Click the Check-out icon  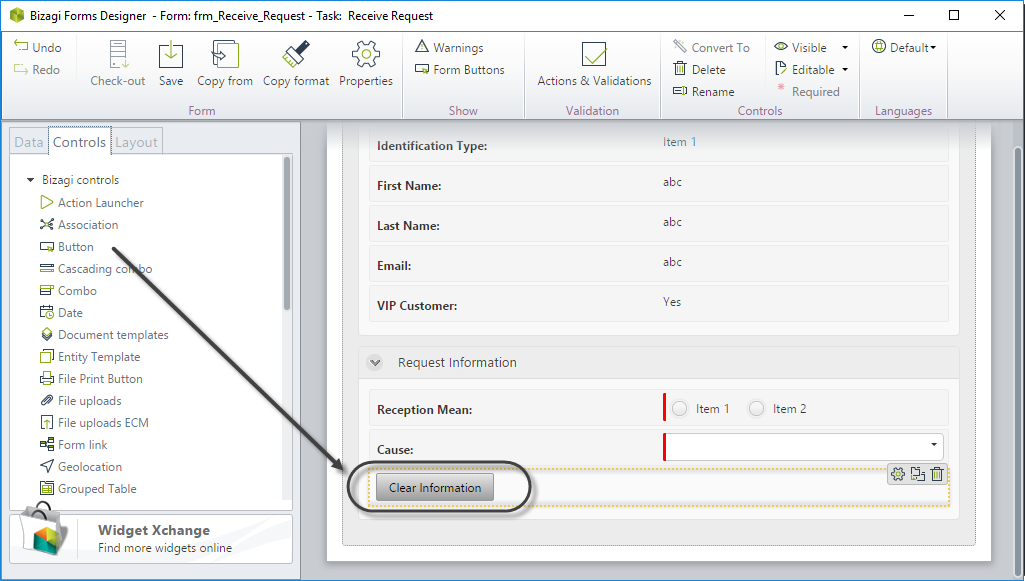[x=118, y=54]
